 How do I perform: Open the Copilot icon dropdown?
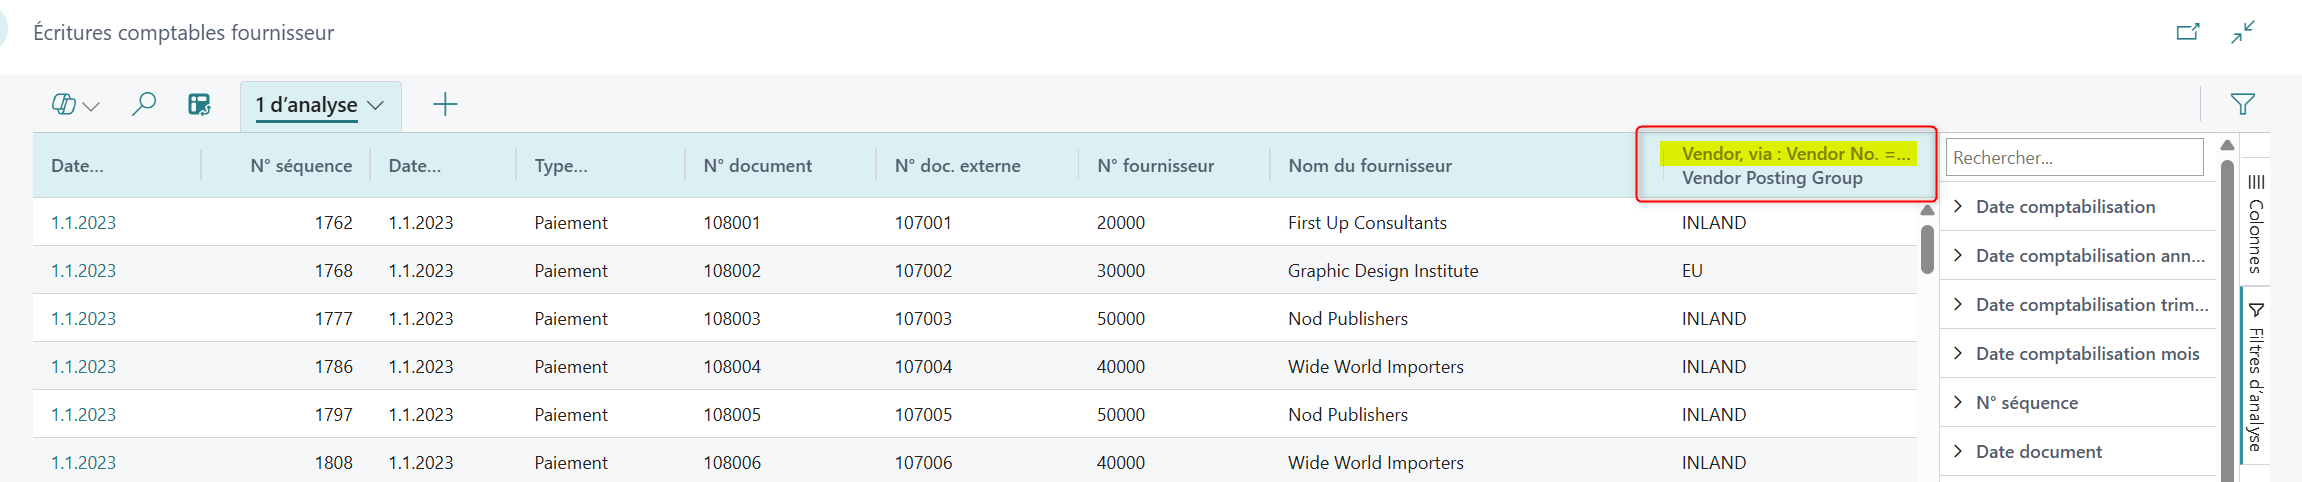coord(75,105)
